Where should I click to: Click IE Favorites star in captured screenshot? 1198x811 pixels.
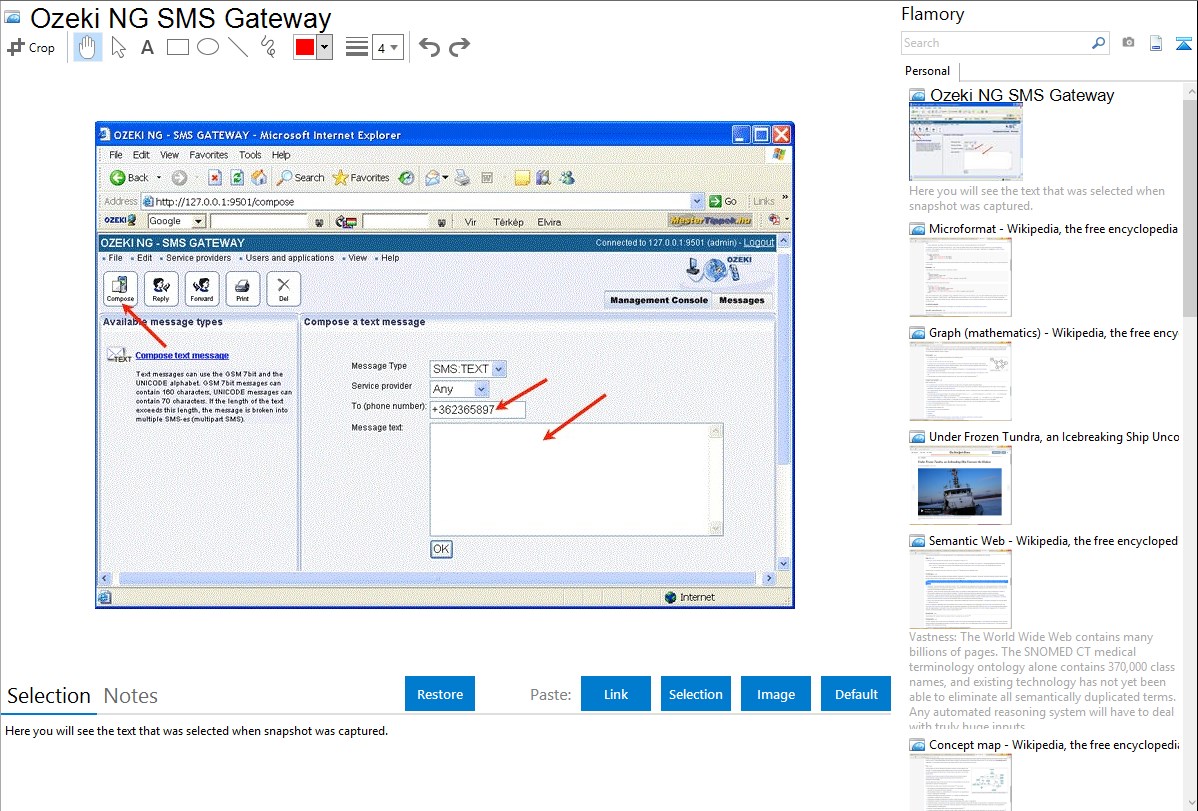tap(361, 178)
